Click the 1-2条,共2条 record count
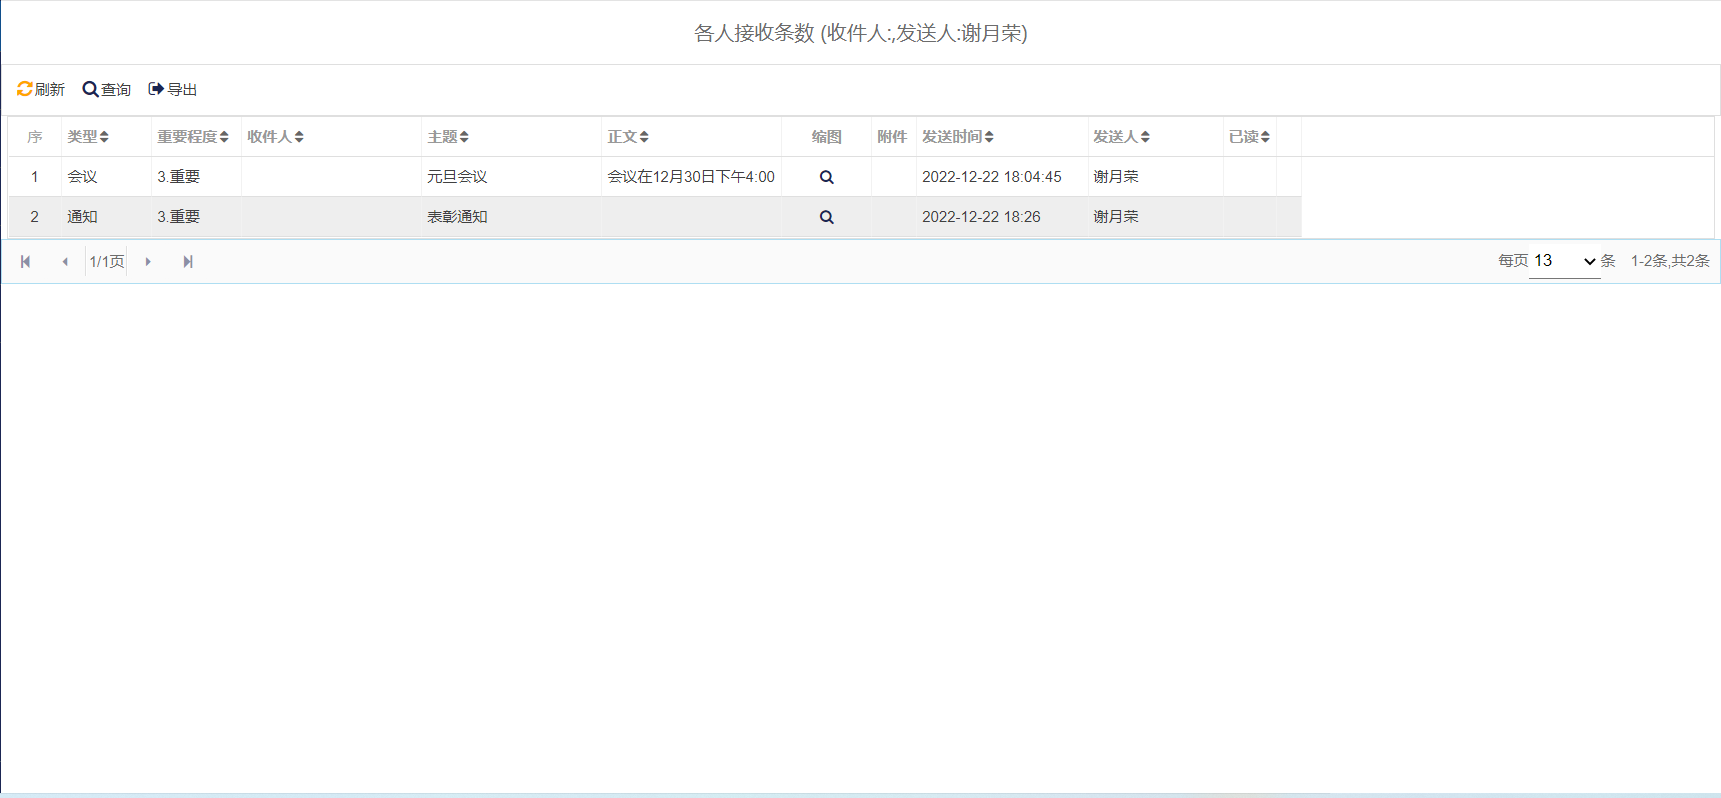 (1670, 261)
